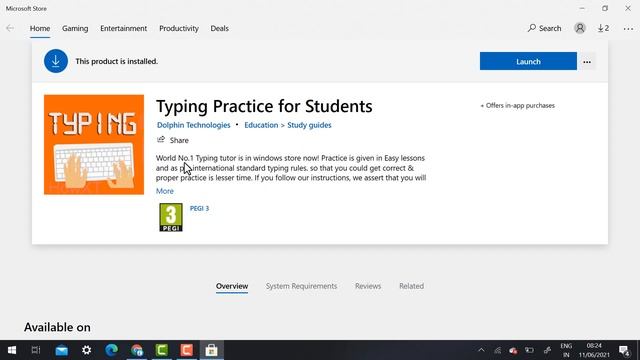Share this app
The height and width of the screenshot is (360, 640).
click(x=173, y=140)
